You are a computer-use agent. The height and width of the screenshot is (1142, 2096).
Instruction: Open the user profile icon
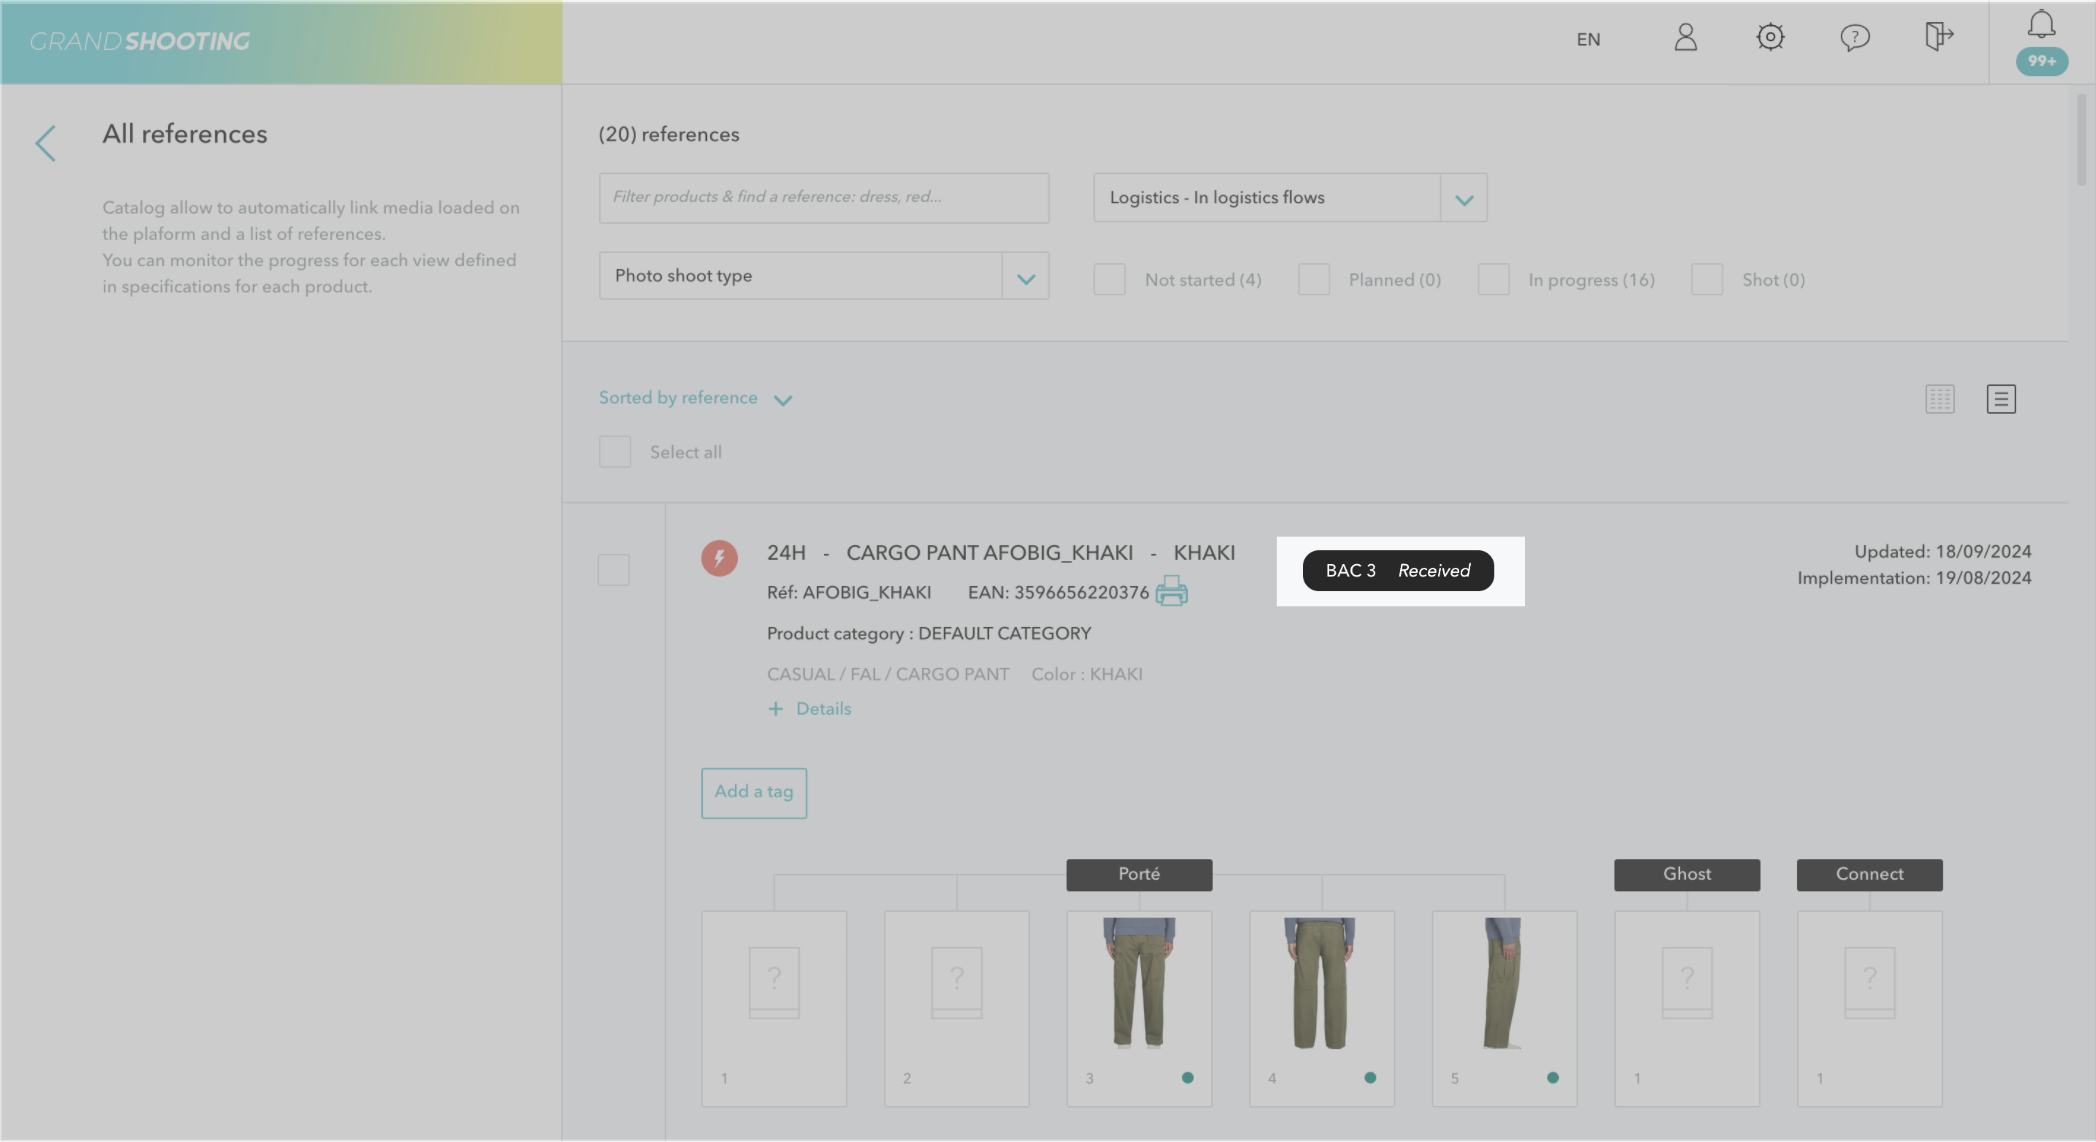[1685, 38]
